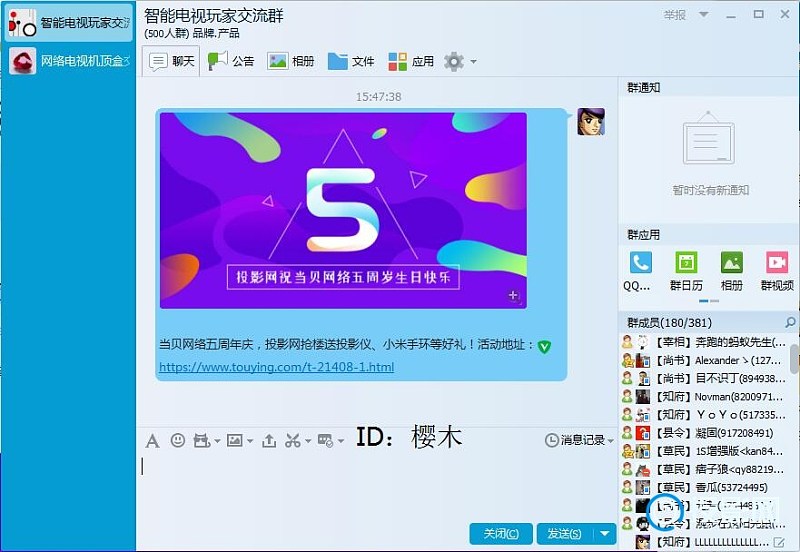Click the edit icon beside LLLLLLL member

pos(779,542)
